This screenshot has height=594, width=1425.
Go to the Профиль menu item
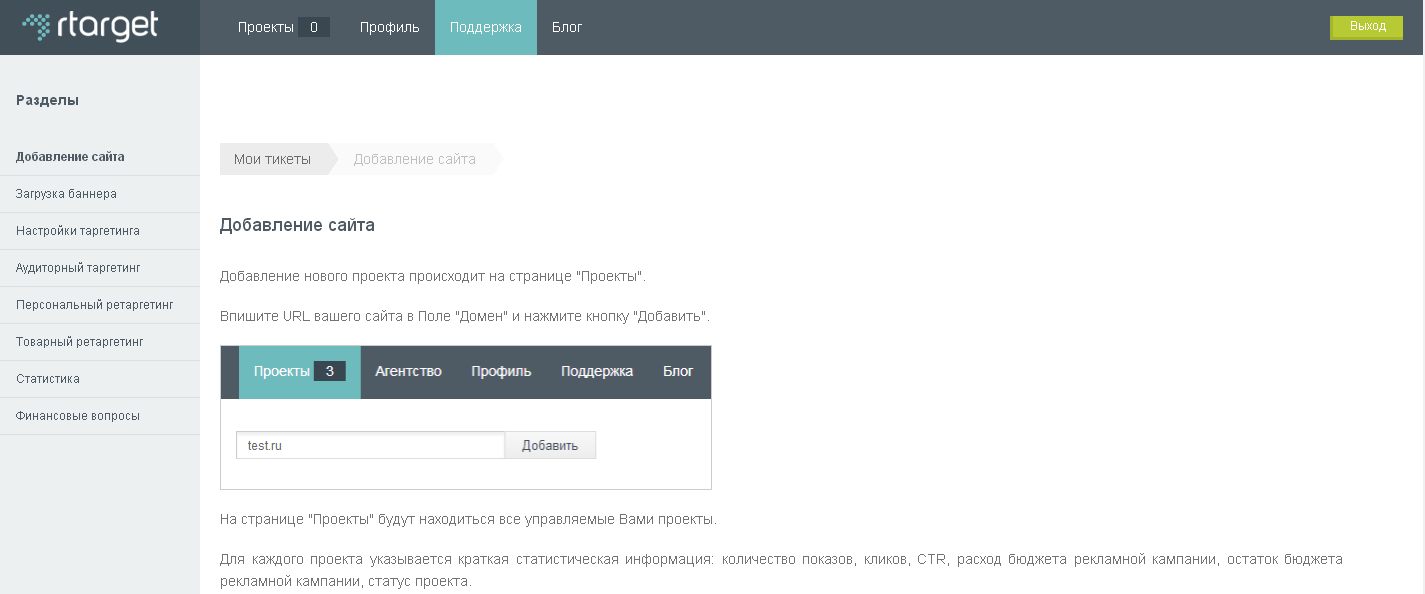pyautogui.click(x=390, y=27)
